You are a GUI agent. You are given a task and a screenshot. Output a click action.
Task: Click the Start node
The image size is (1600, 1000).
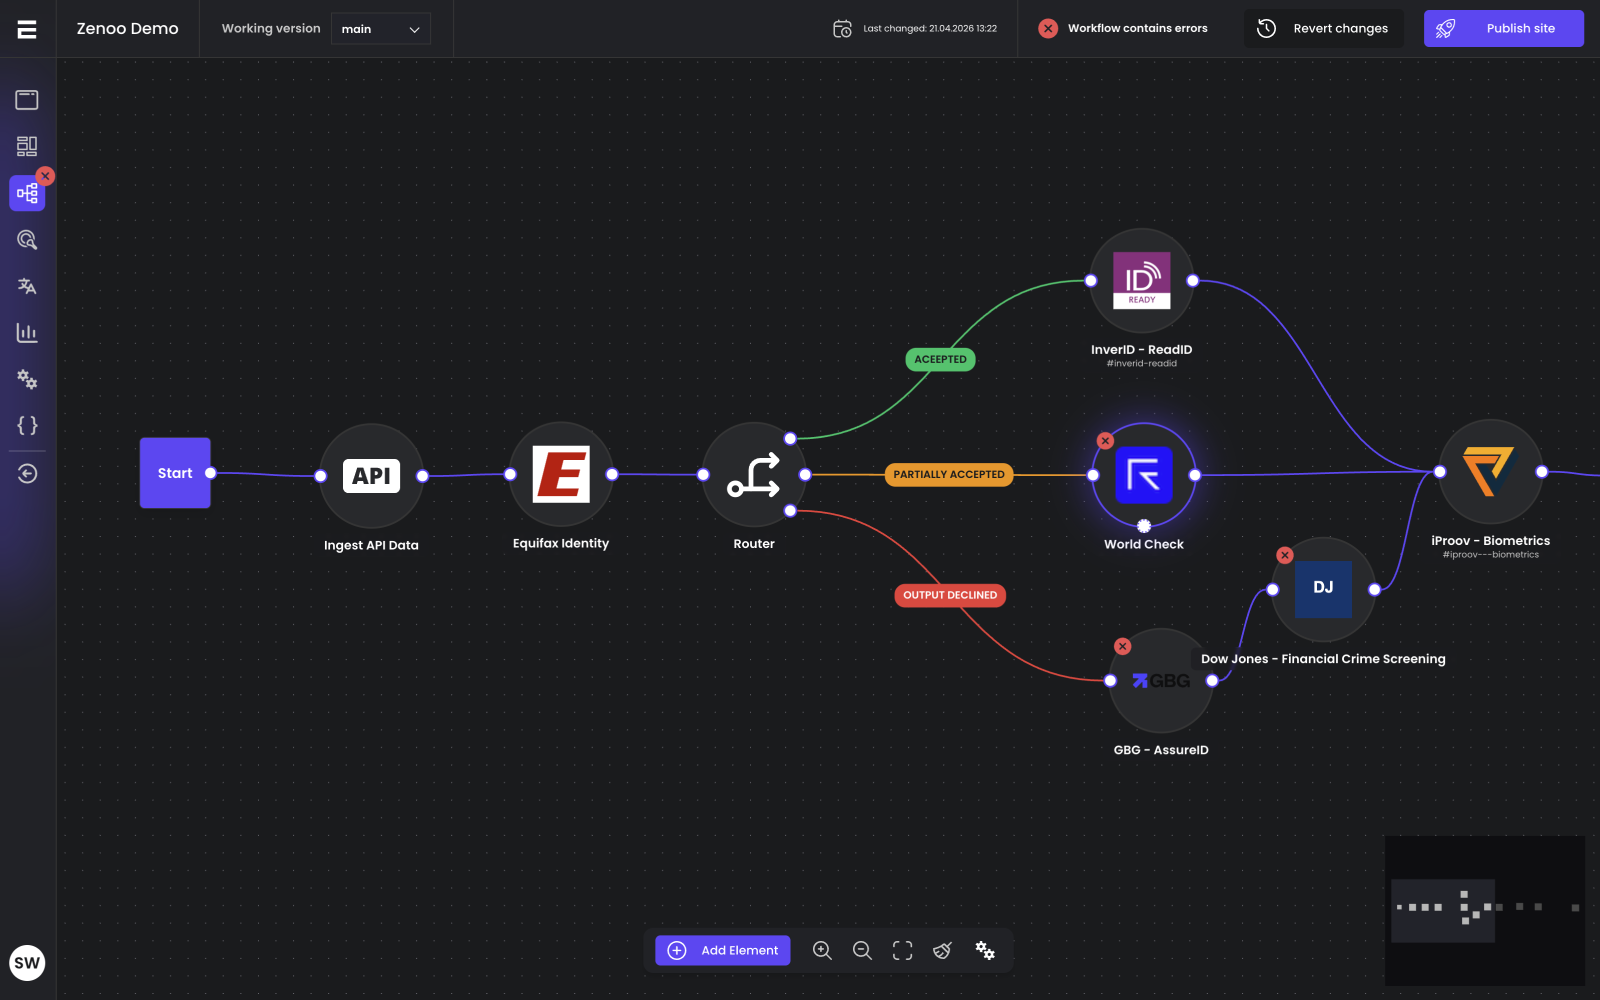[x=175, y=473]
